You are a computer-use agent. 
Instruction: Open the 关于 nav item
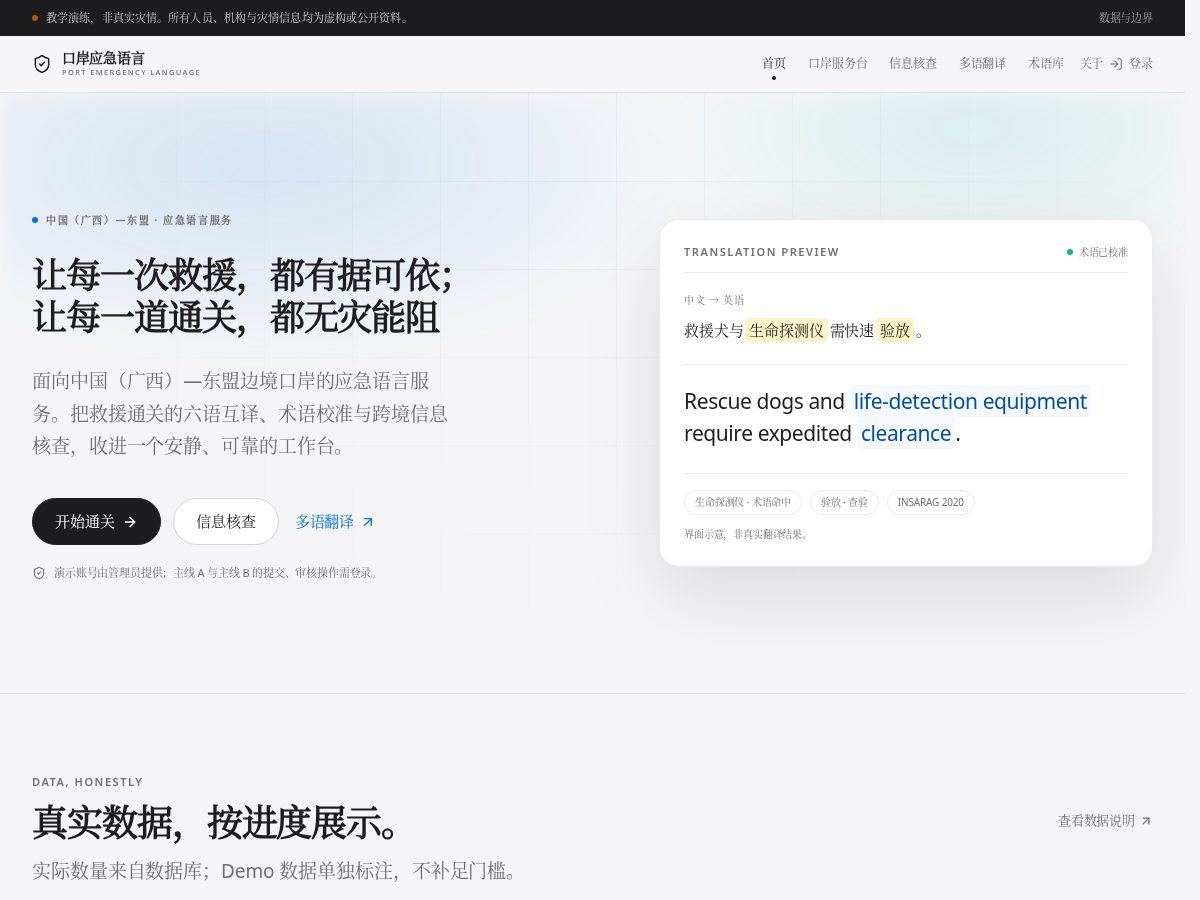click(1091, 63)
